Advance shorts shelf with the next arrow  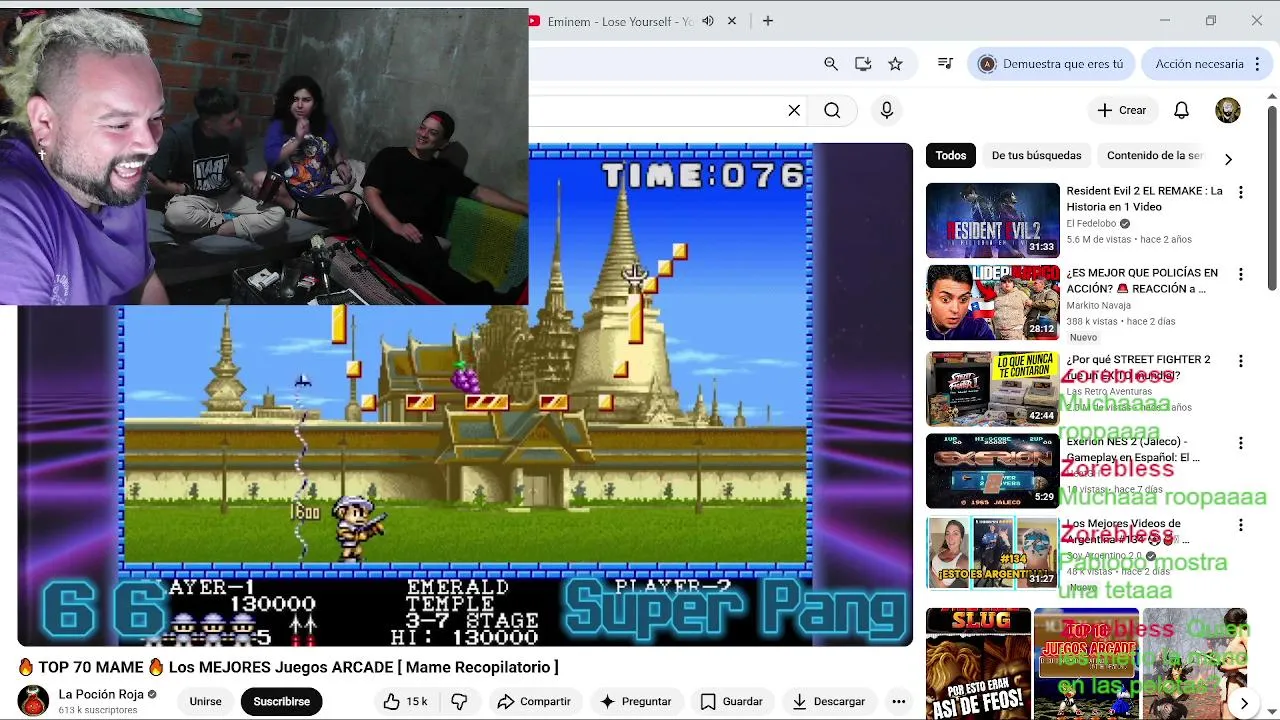click(x=1244, y=703)
